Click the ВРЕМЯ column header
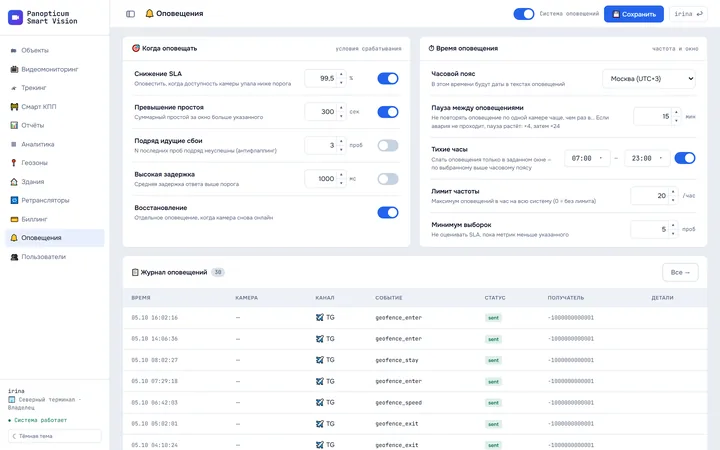This screenshot has width=720, height=450. 141,298
